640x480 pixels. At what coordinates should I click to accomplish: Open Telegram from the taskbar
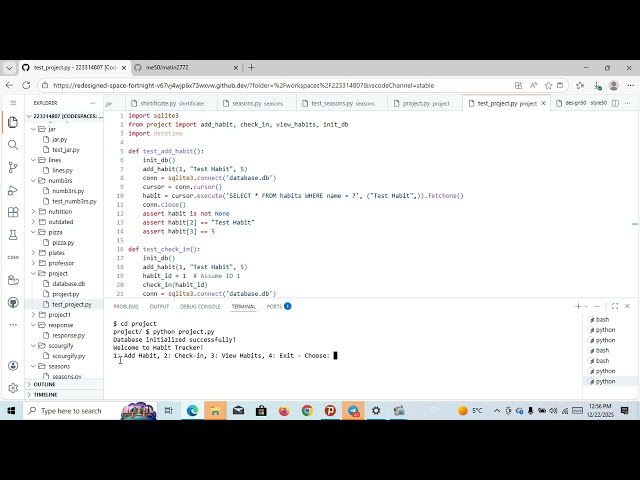tap(353, 411)
